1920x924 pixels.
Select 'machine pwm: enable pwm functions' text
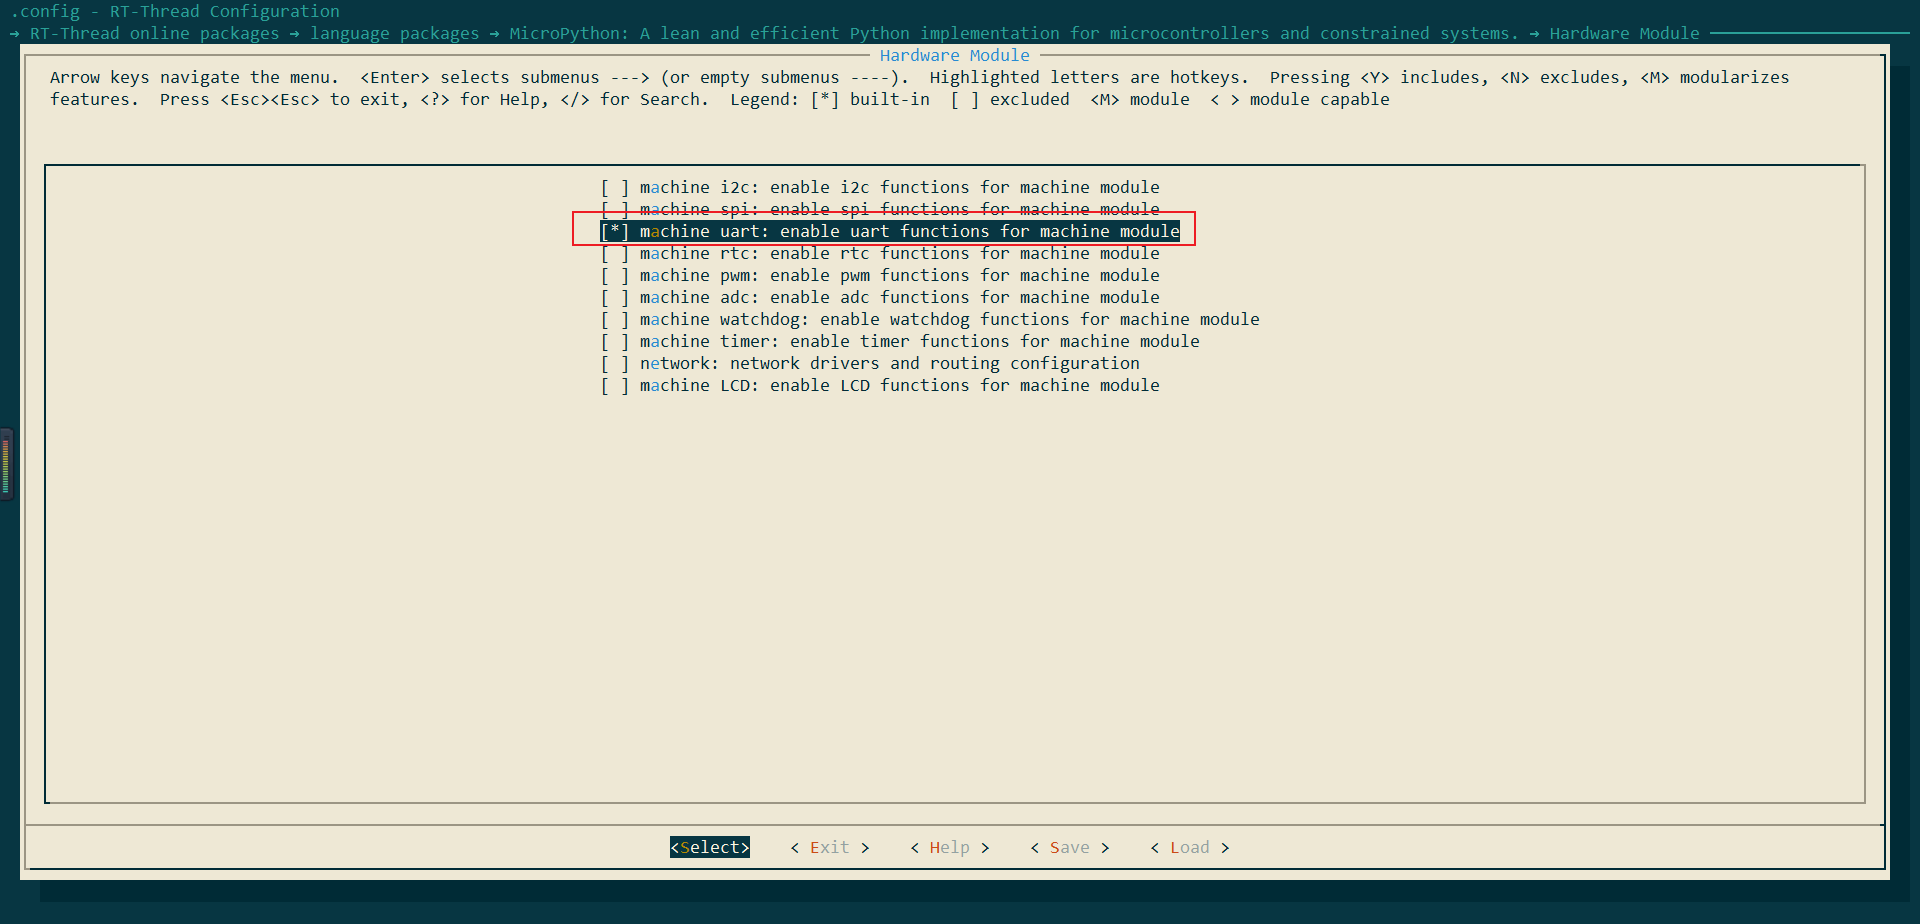pyautogui.click(x=805, y=275)
